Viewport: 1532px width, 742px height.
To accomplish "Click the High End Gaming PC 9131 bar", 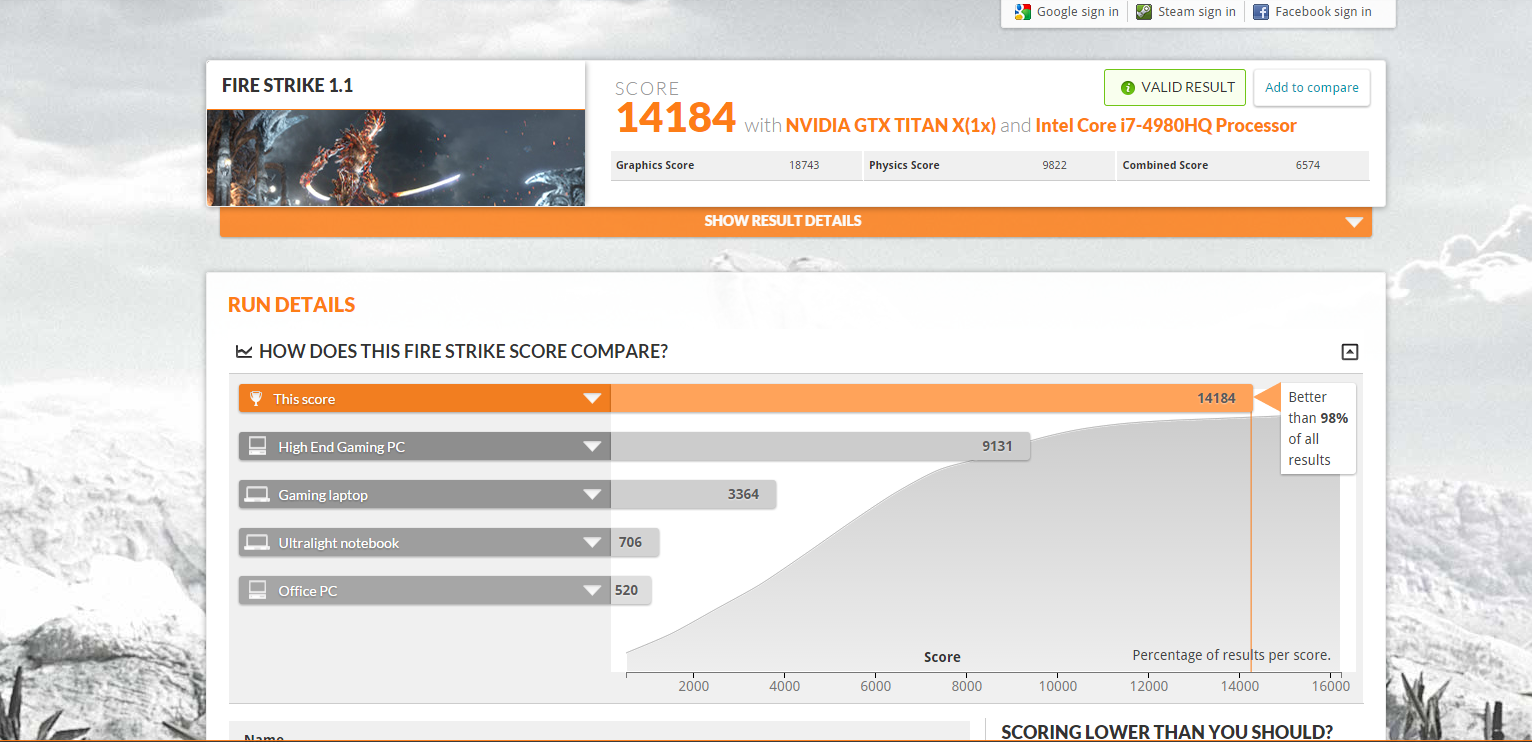I will coord(820,446).
